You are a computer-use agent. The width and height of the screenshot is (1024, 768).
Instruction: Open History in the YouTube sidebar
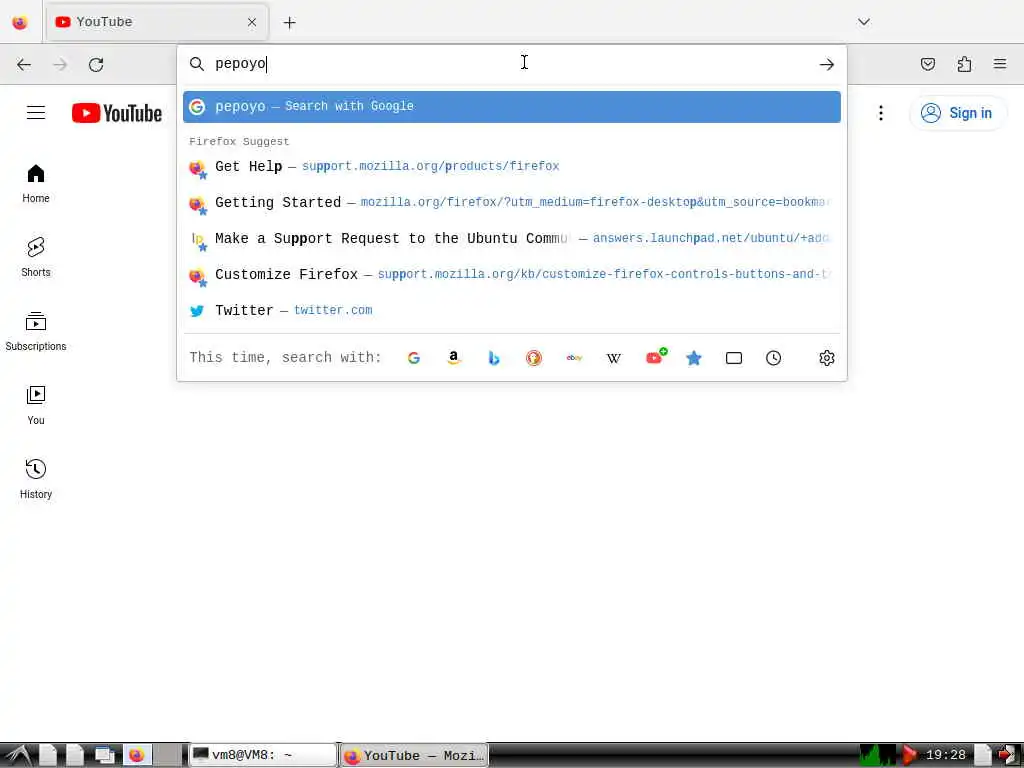point(36,479)
